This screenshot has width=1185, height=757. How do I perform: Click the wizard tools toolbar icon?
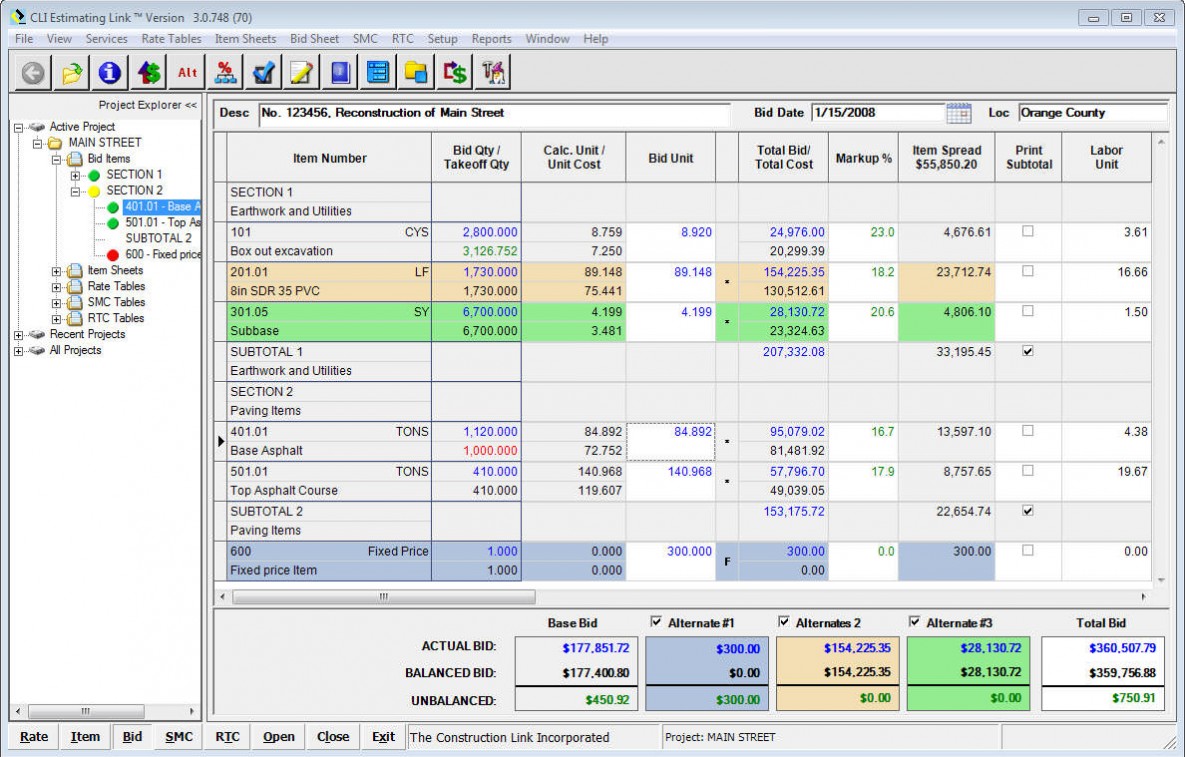pos(493,73)
